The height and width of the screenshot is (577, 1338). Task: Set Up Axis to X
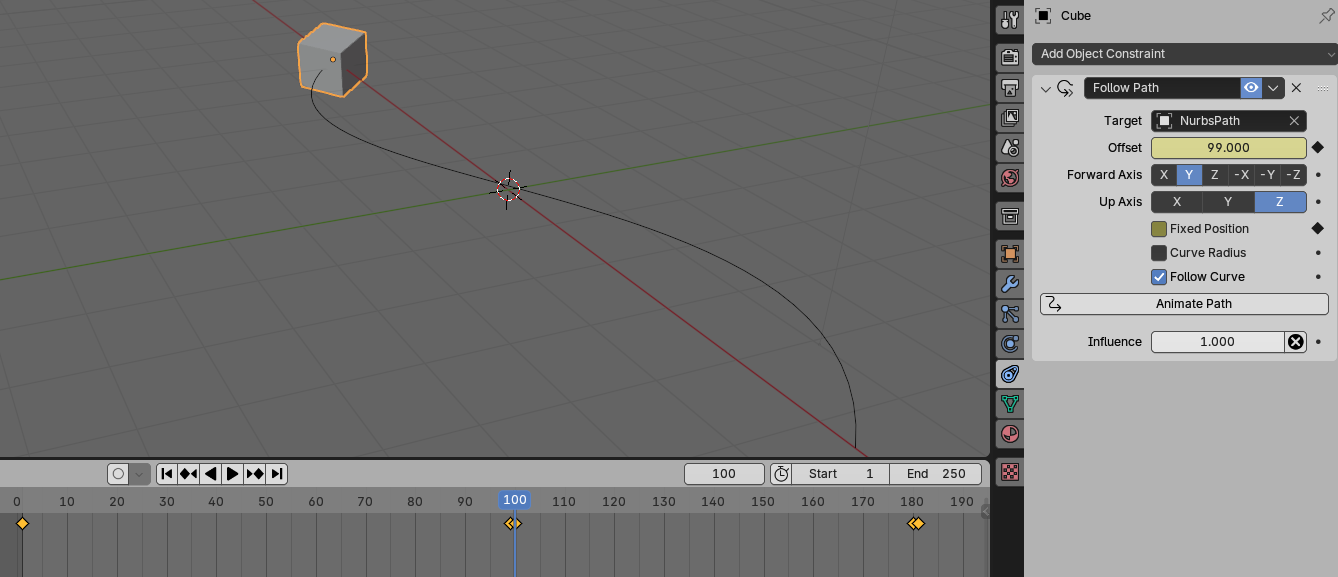point(1177,202)
